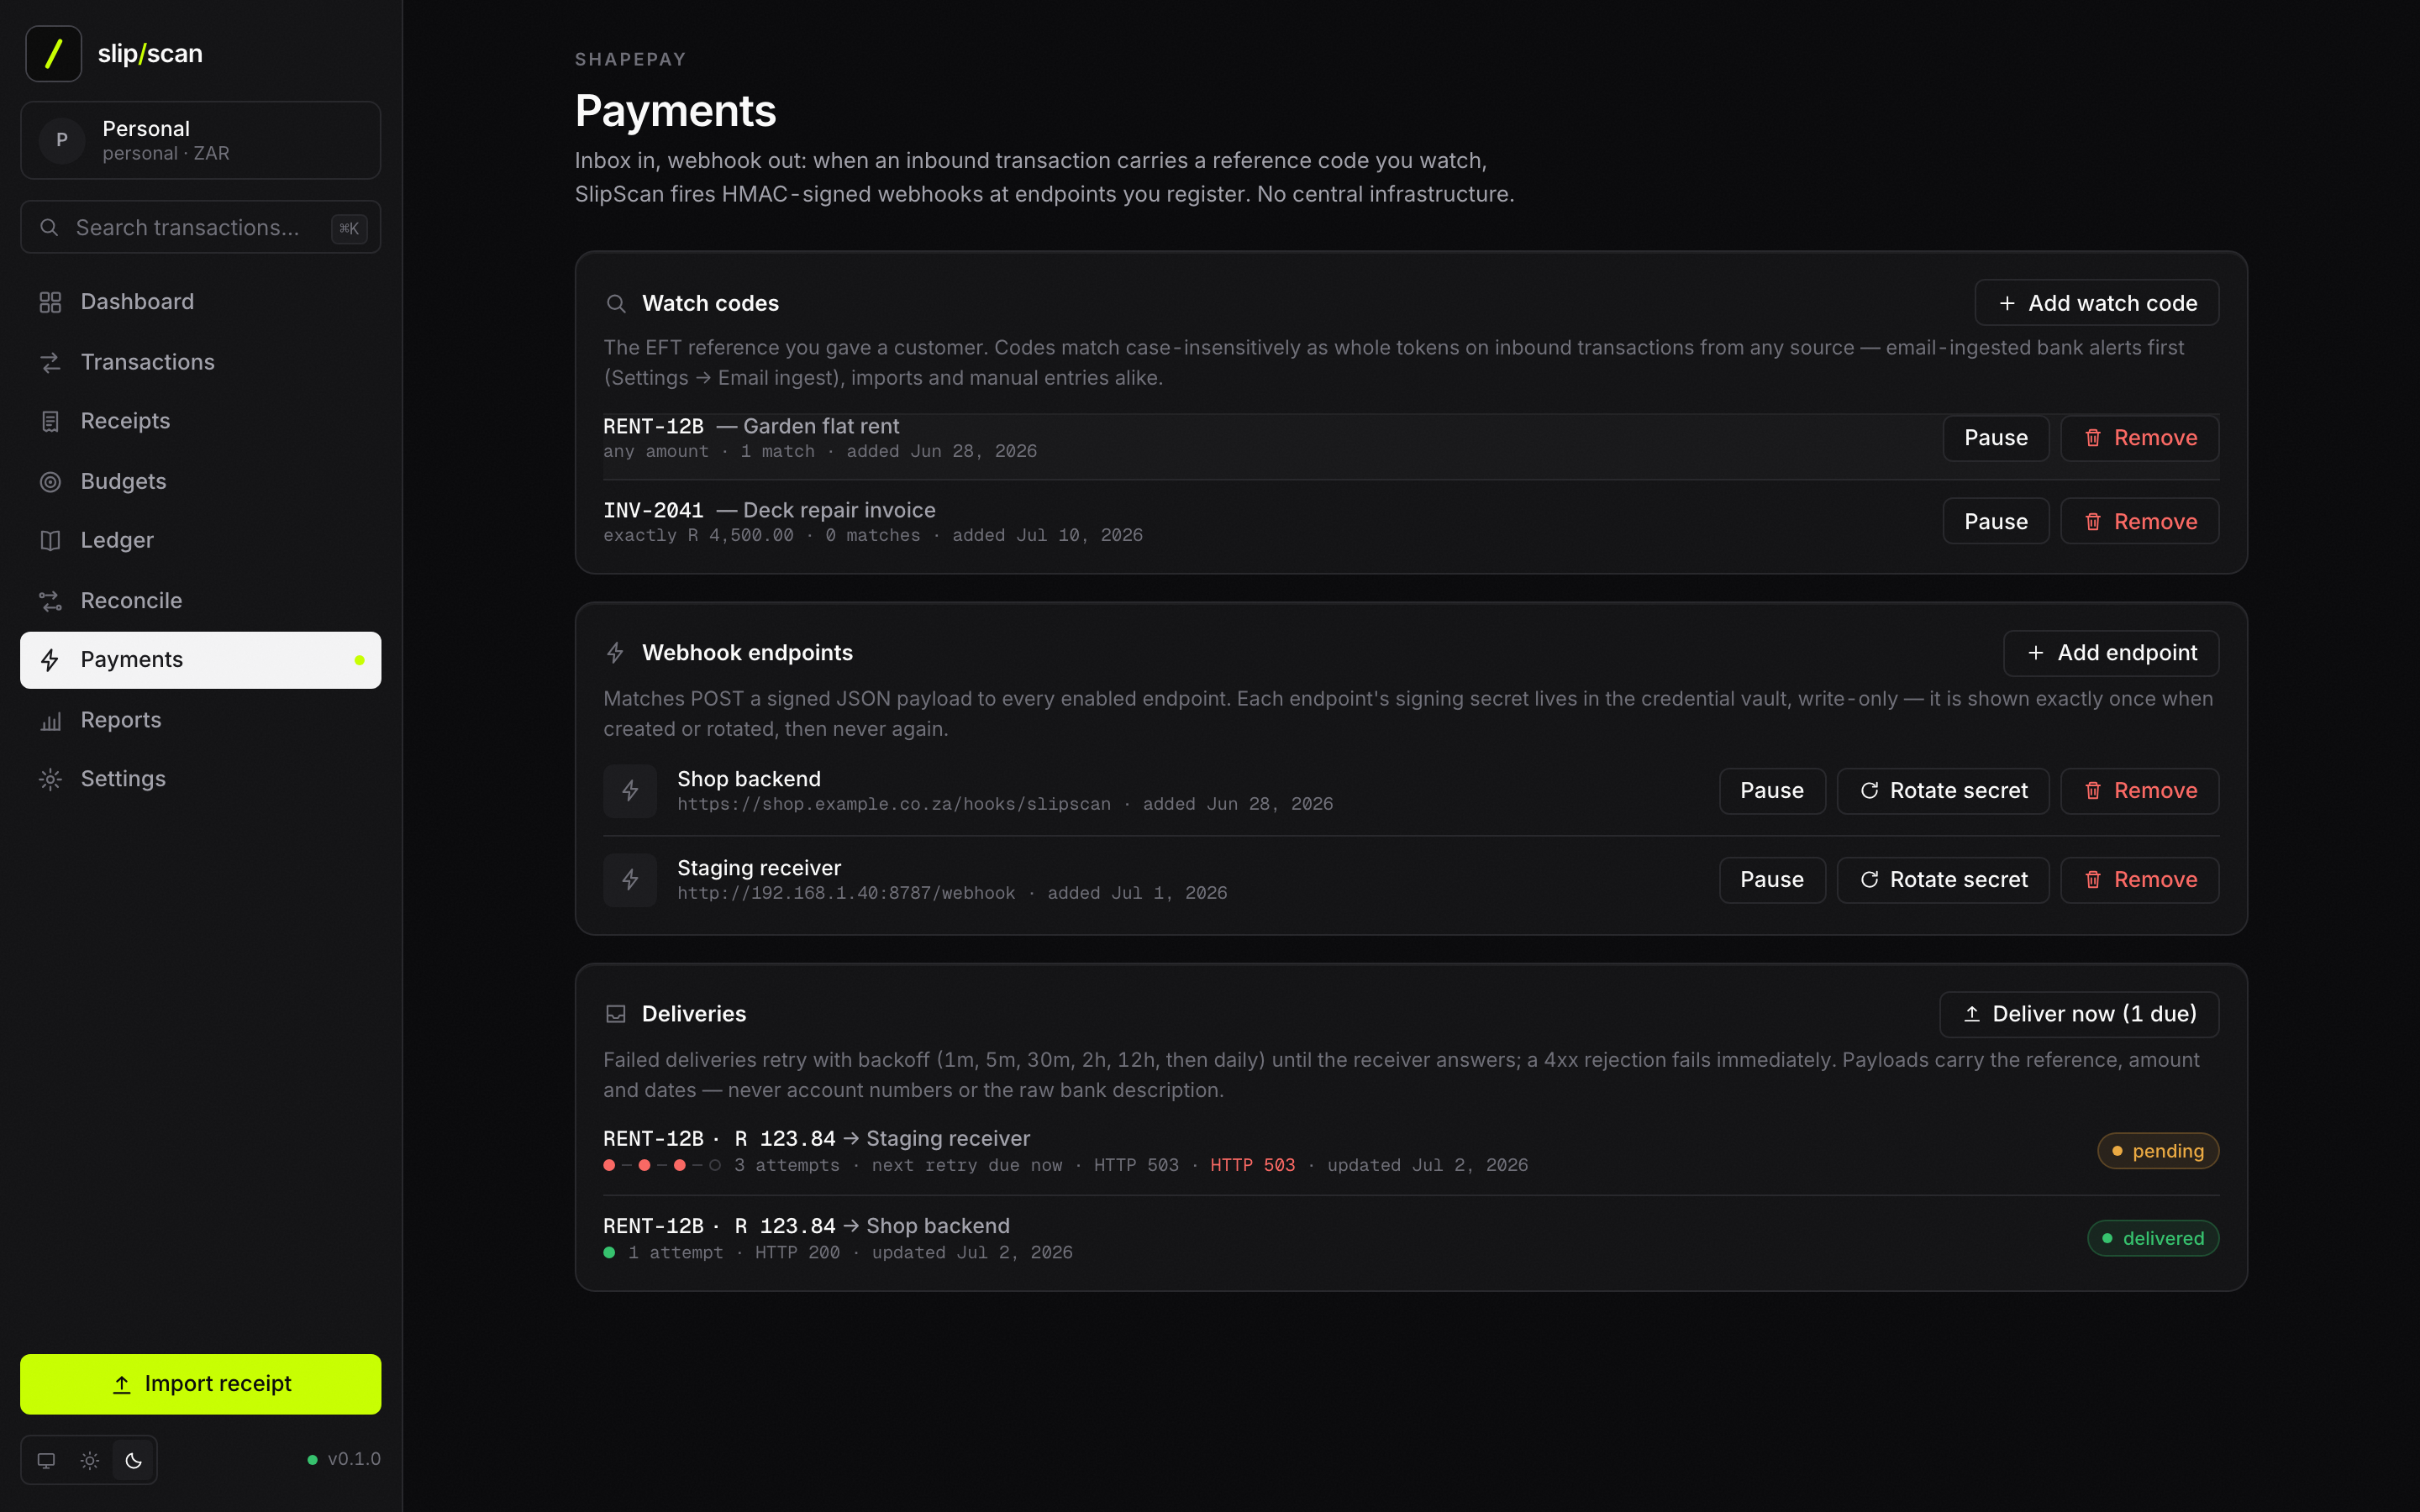Click the Import receipt button
The height and width of the screenshot is (1512, 2420).
[200, 1384]
